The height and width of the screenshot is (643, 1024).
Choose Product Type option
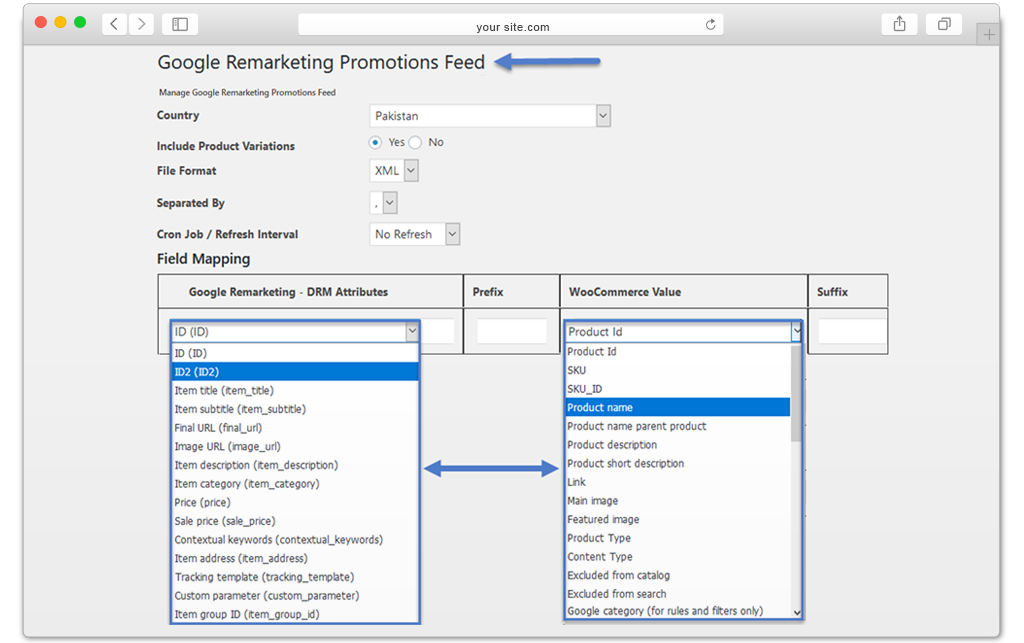[x=678, y=538]
